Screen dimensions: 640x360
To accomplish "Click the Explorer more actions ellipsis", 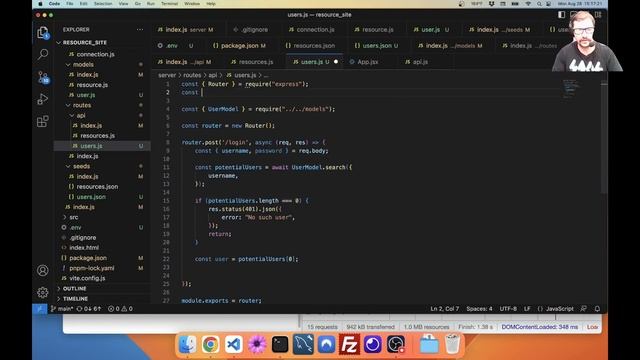I will click(x=140, y=29).
